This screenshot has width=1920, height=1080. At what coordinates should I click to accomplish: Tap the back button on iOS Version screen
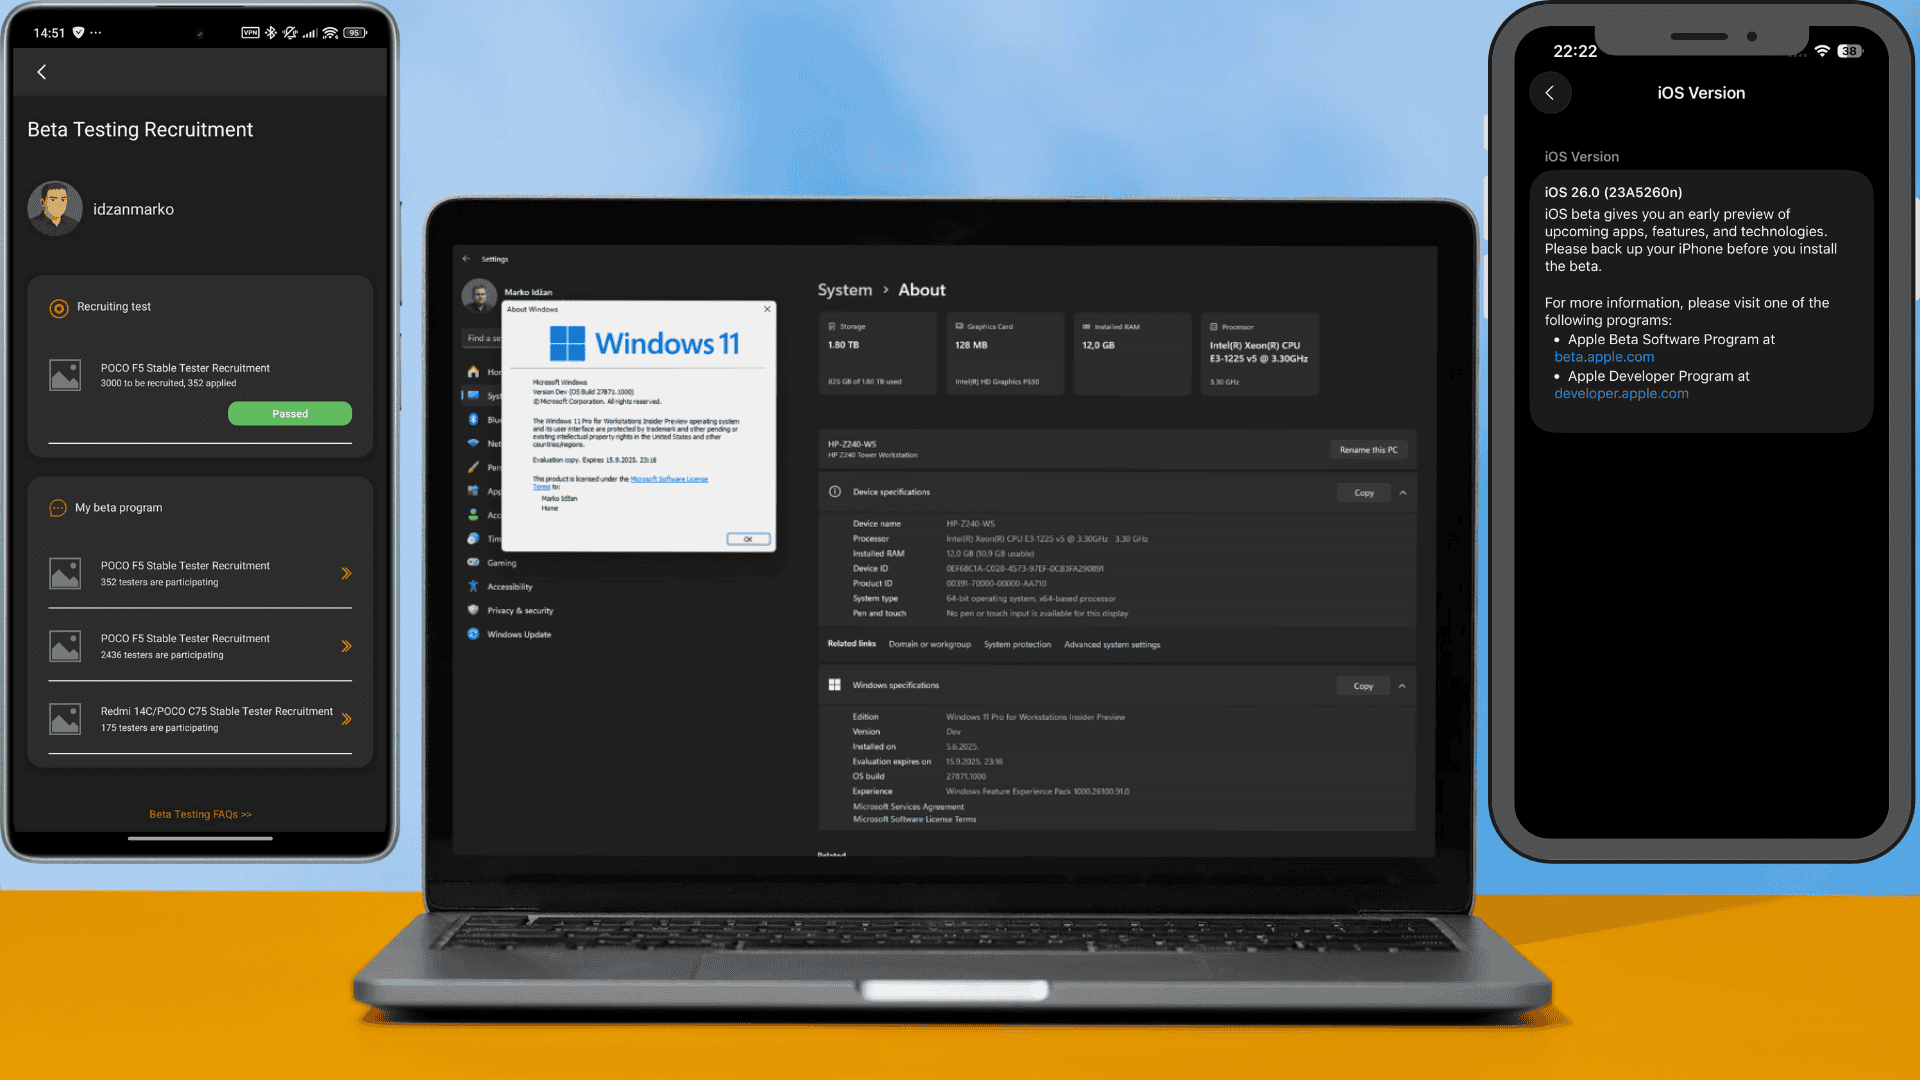pyautogui.click(x=1550, y=93)
